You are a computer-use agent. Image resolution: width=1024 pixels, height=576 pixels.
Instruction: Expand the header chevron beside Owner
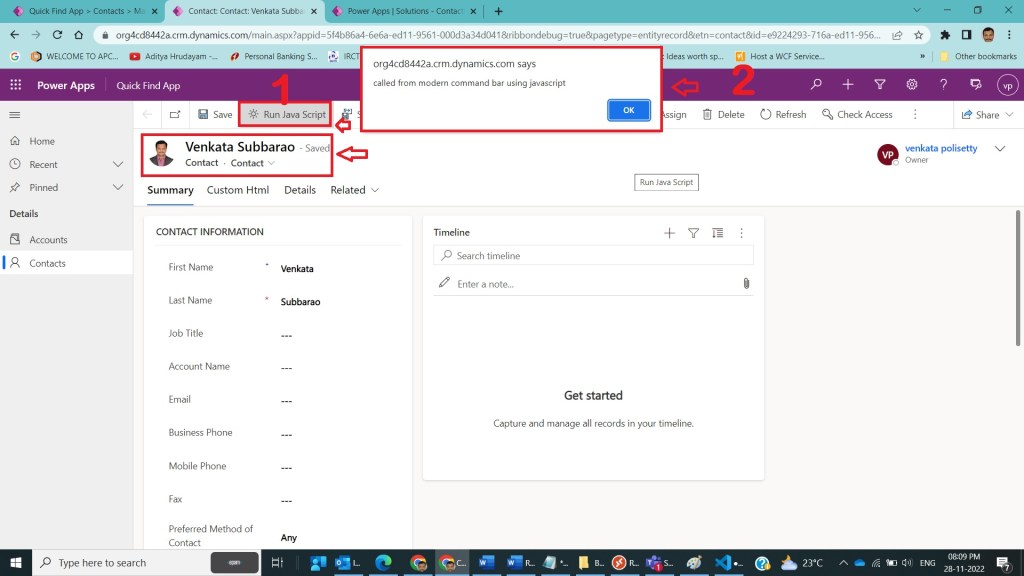pyautogui.click(x=1000, y=149)
